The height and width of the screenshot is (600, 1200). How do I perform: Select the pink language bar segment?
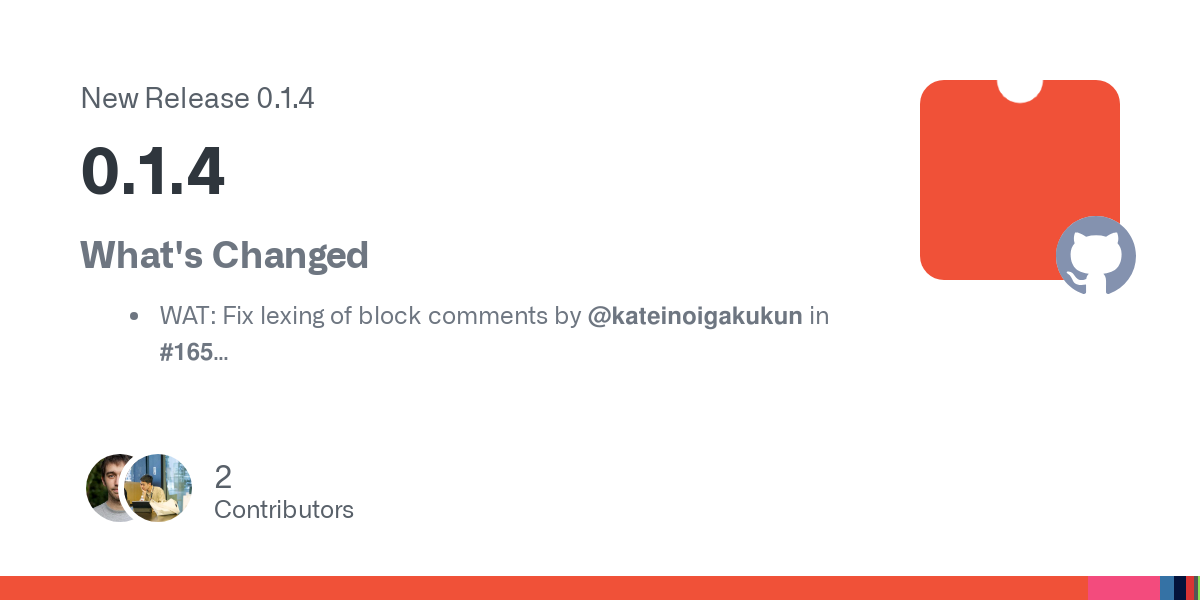pos(1124,588)
